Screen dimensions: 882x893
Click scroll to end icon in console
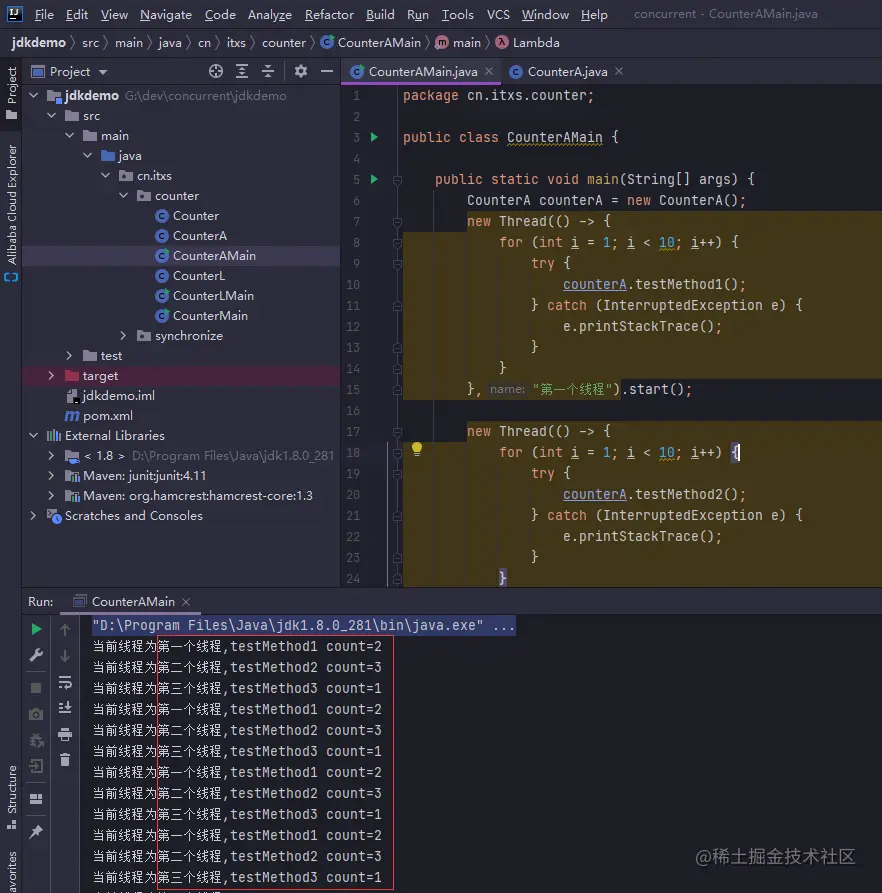coord(65,708)
